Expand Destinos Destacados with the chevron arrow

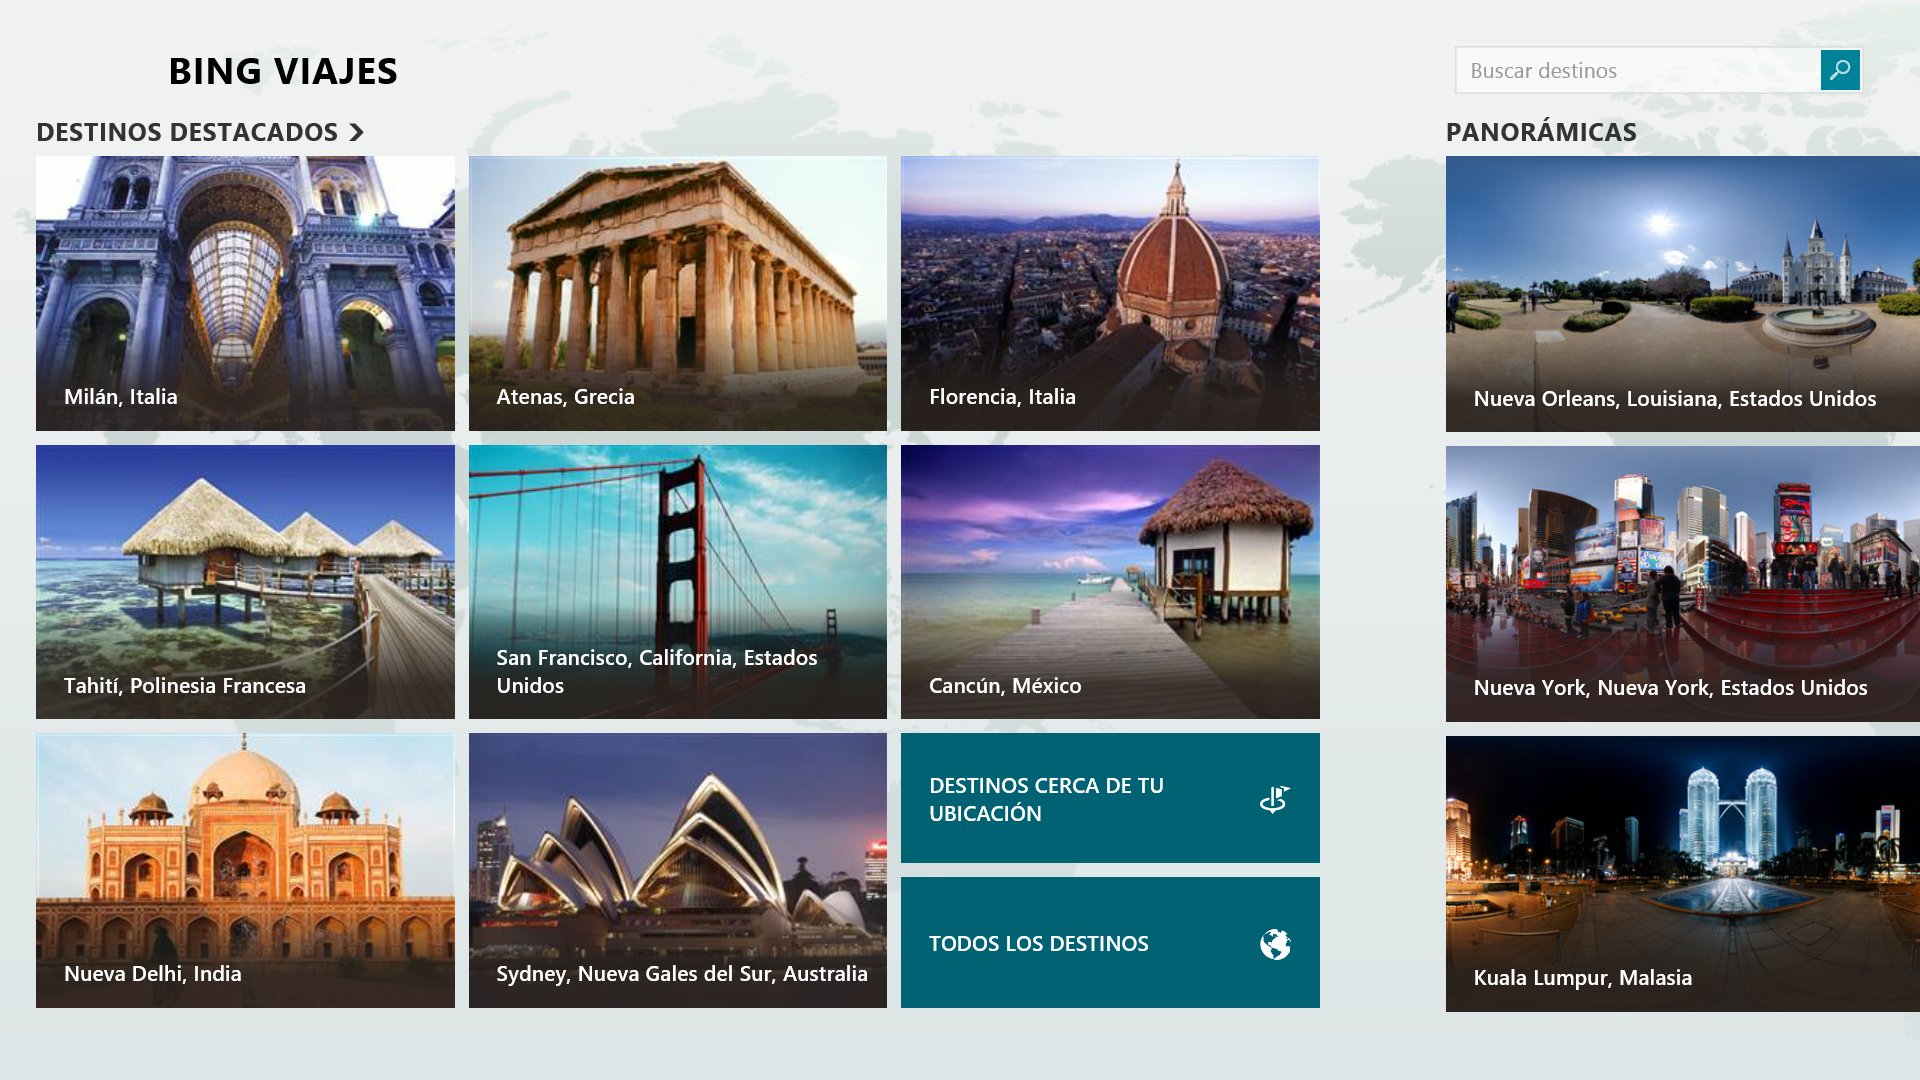[x=357, y=132]
